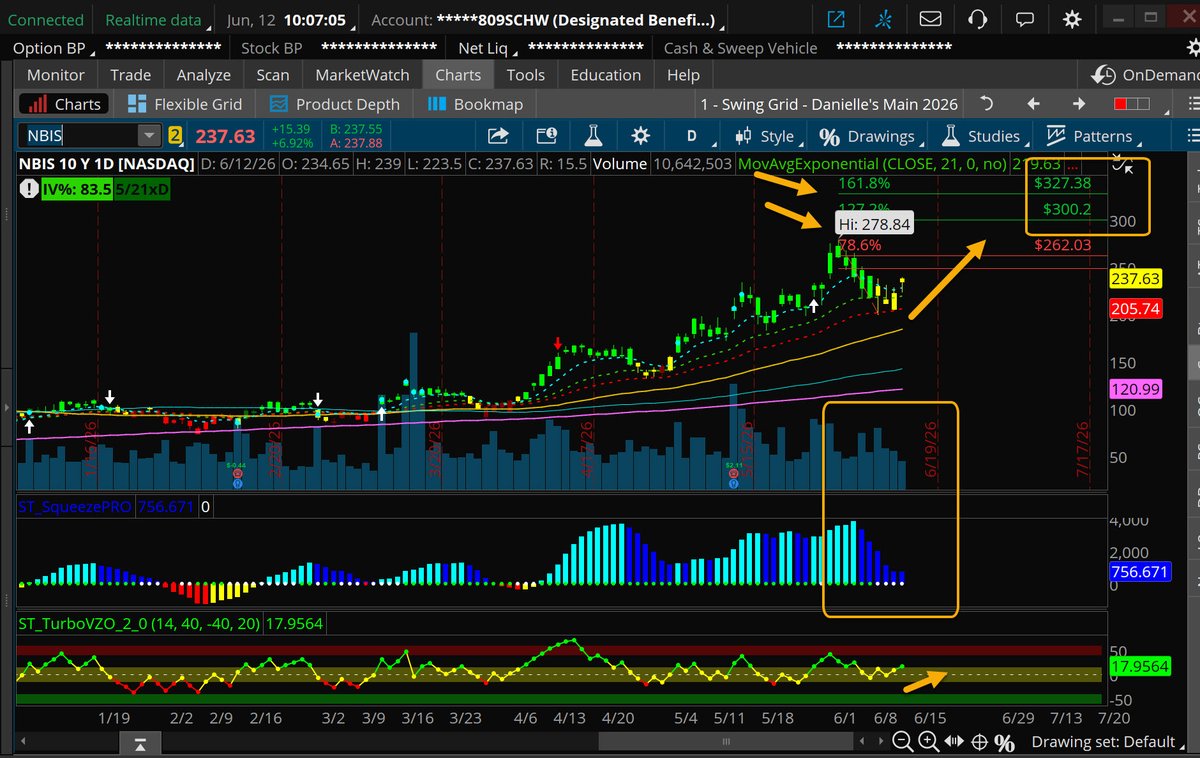1200x758 pixels.
Task: Open the top bar setup gear icon
Action: point(1072,19)
